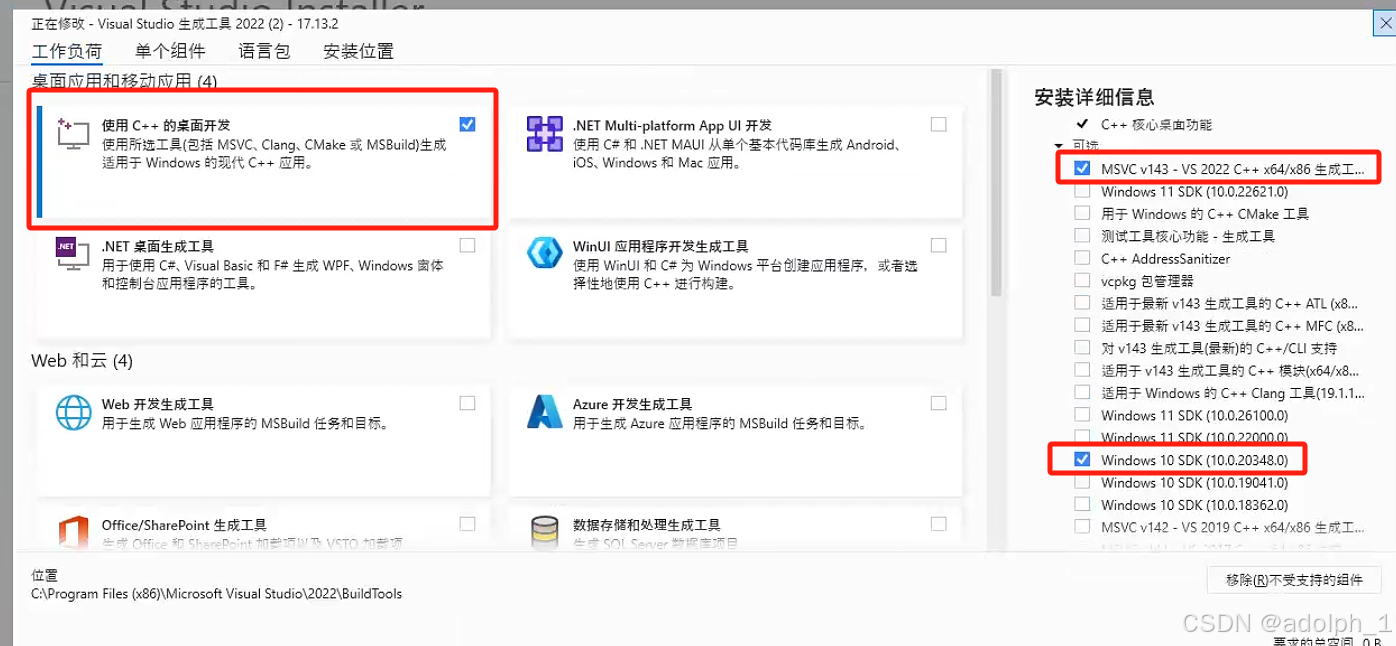
Task: Check the Azure 开发生成工具 checkbox
Action: (x=938, y=403)
